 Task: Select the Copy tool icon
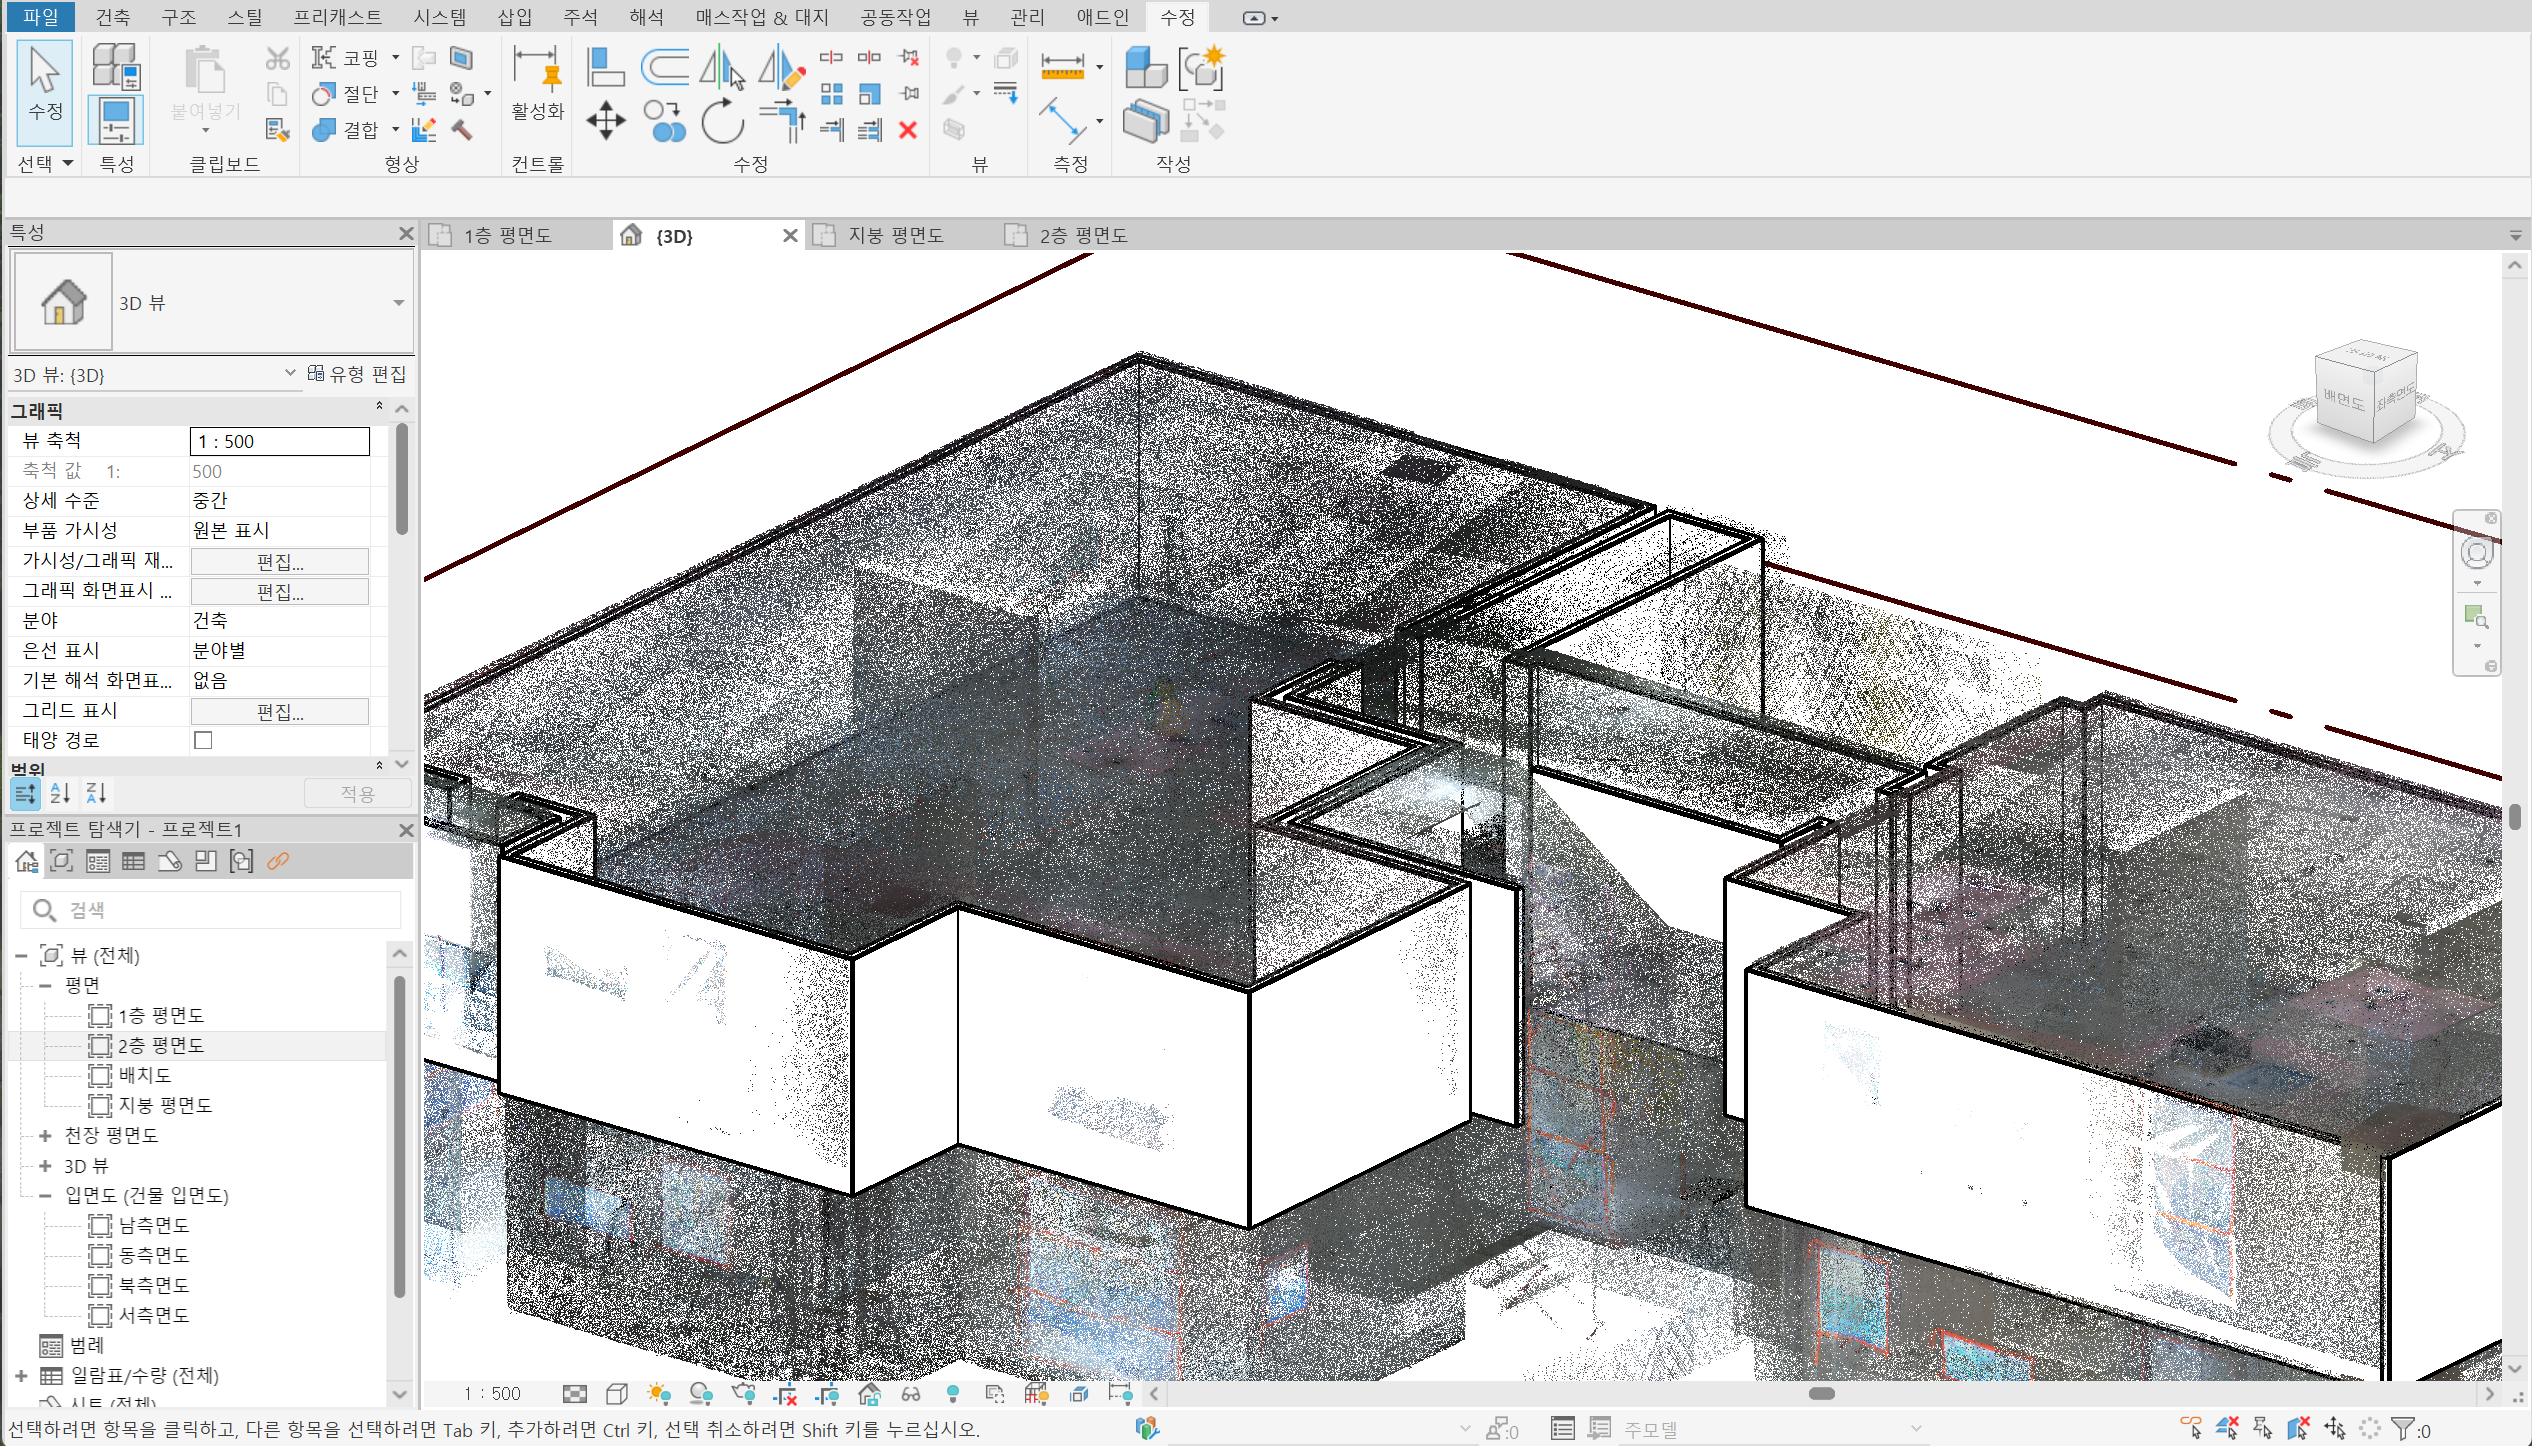(x=665, y=121)
